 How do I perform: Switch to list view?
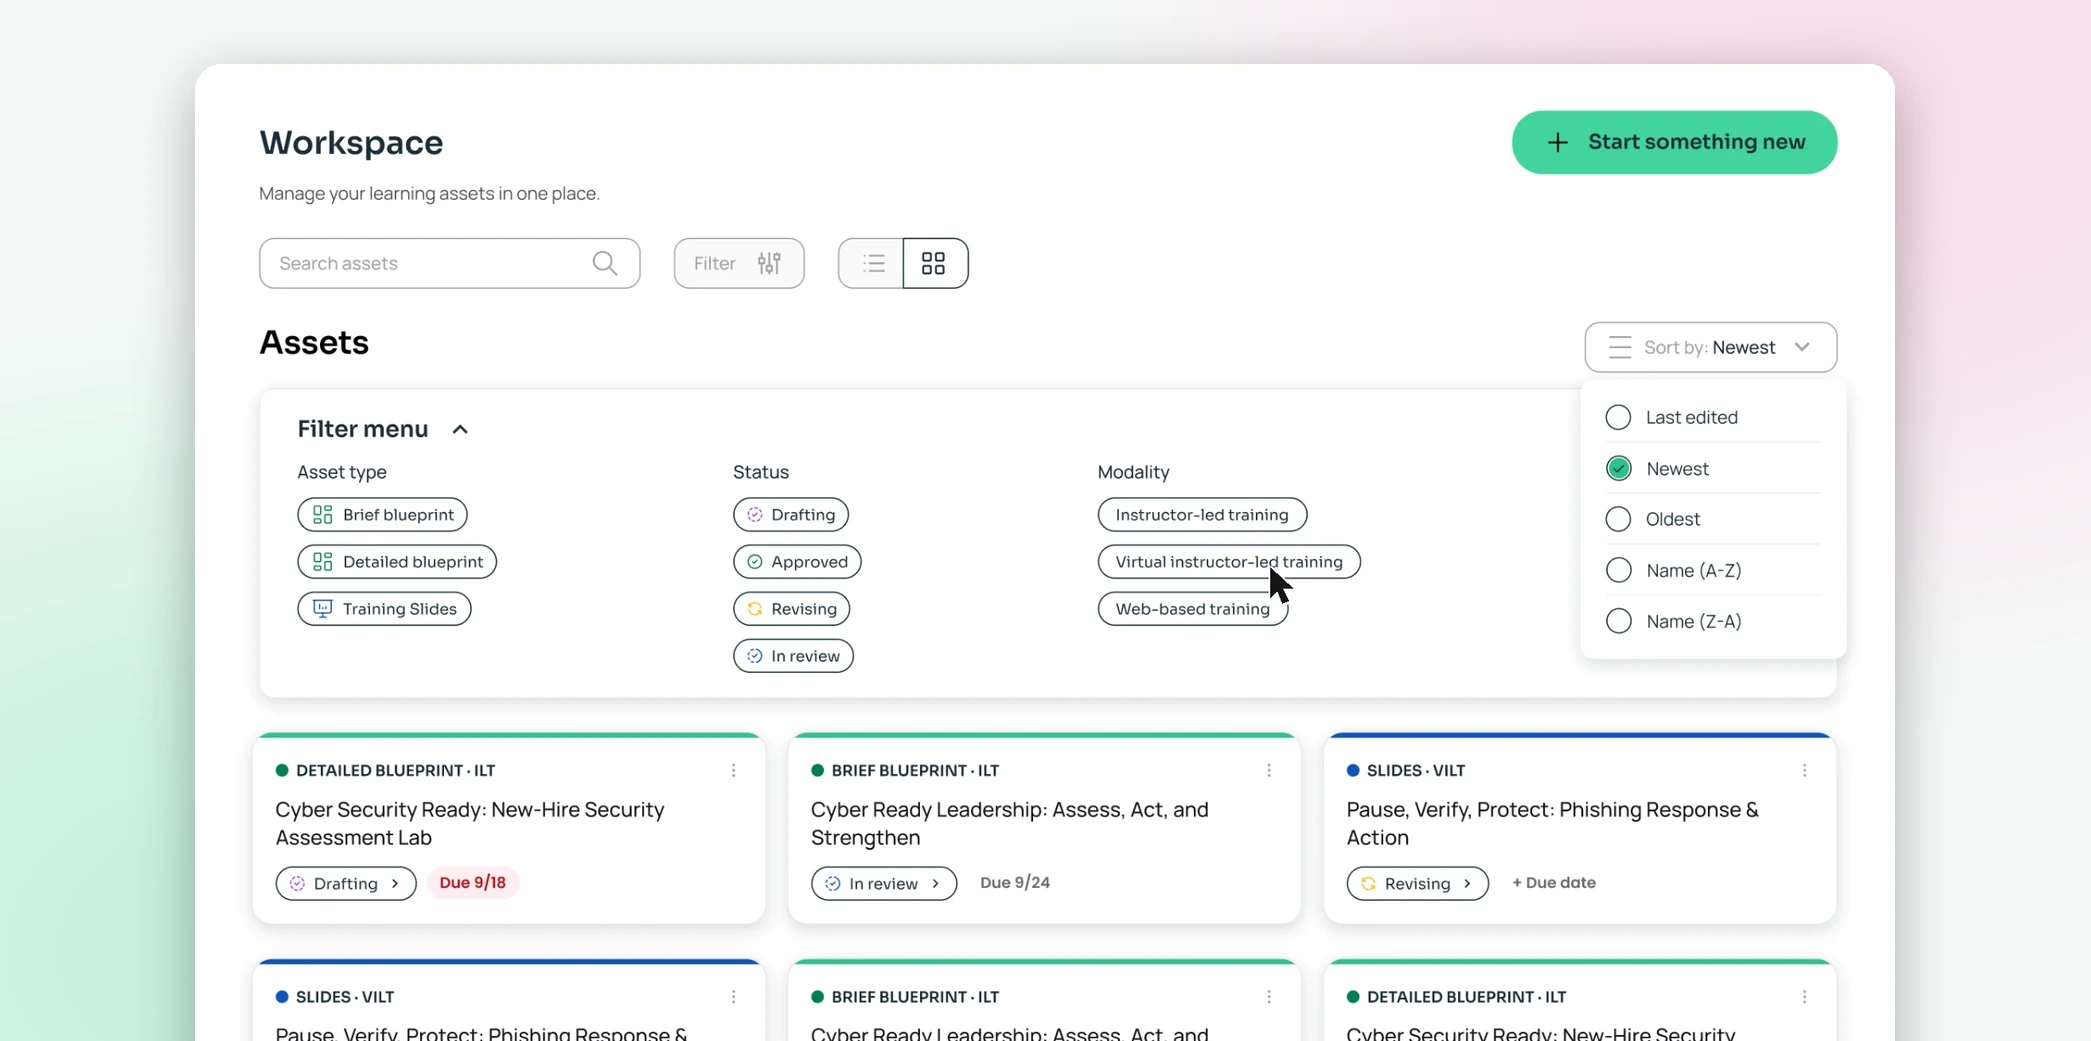pos(871,263)
